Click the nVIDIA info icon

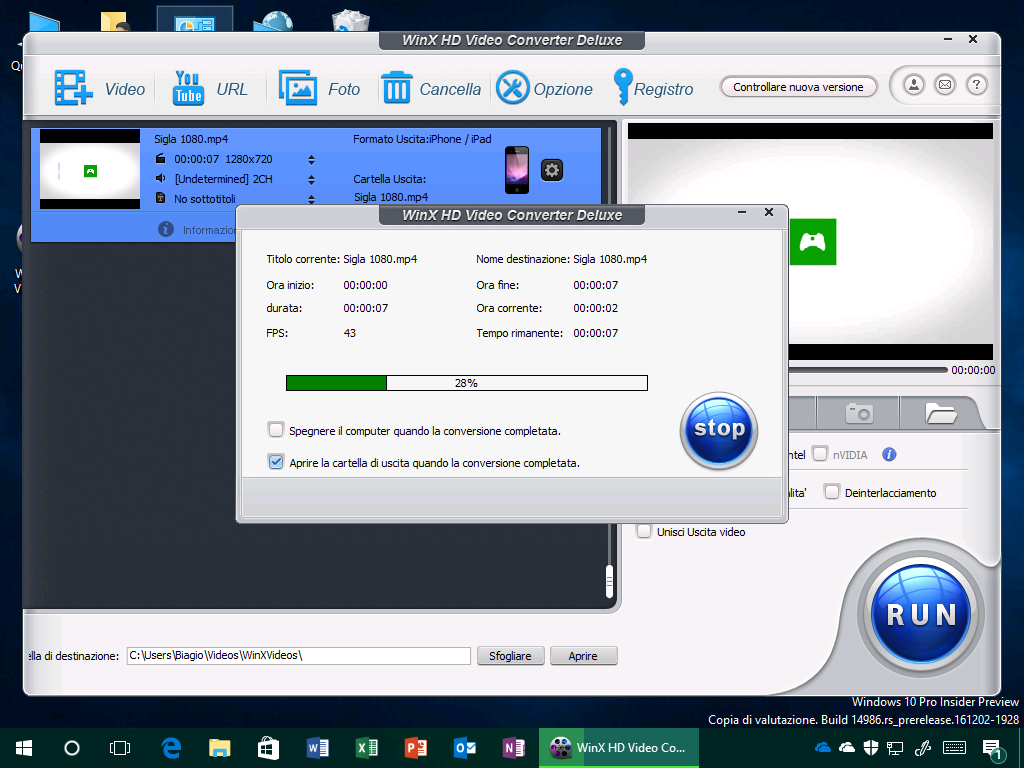click(889, 455)
